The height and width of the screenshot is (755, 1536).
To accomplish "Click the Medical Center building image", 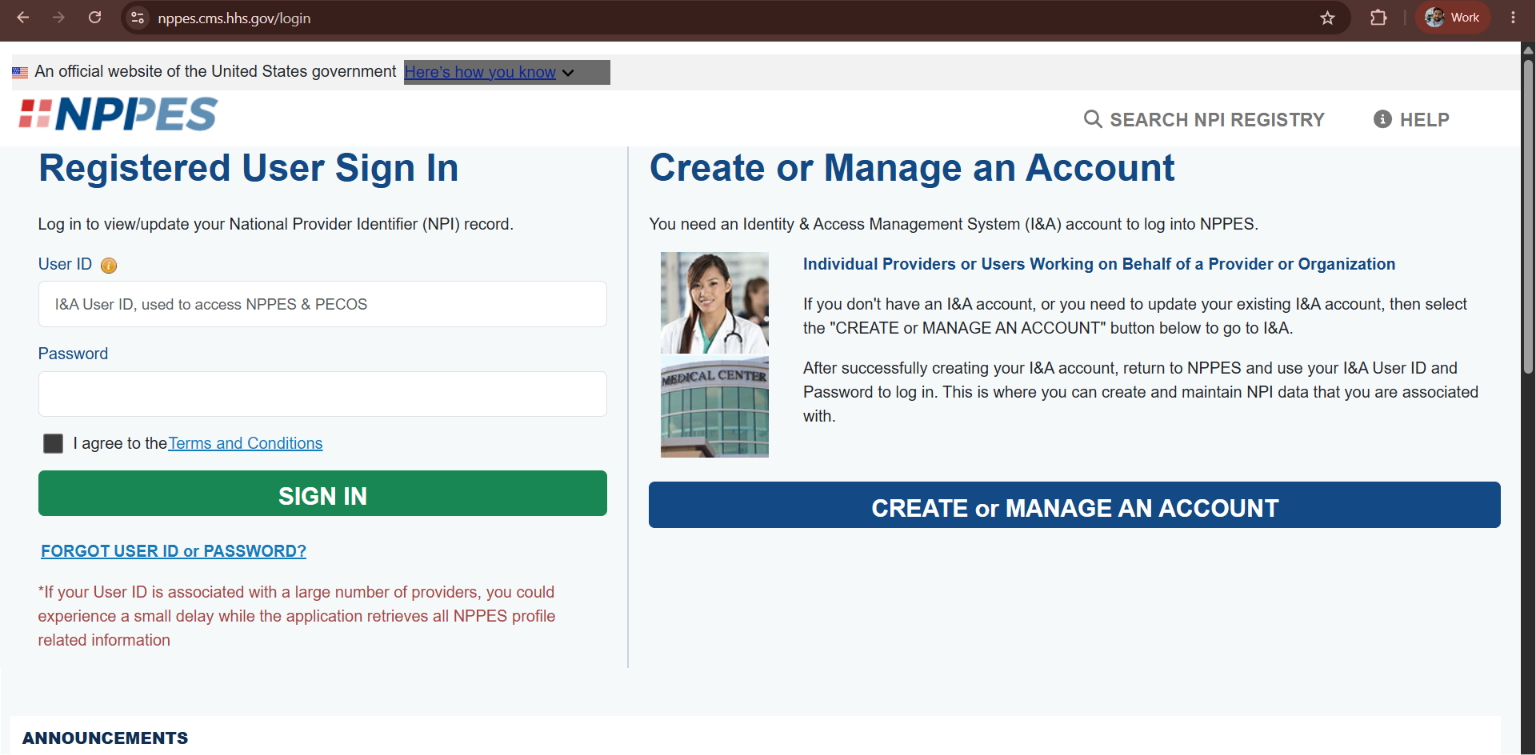I will tap(715, 407).
